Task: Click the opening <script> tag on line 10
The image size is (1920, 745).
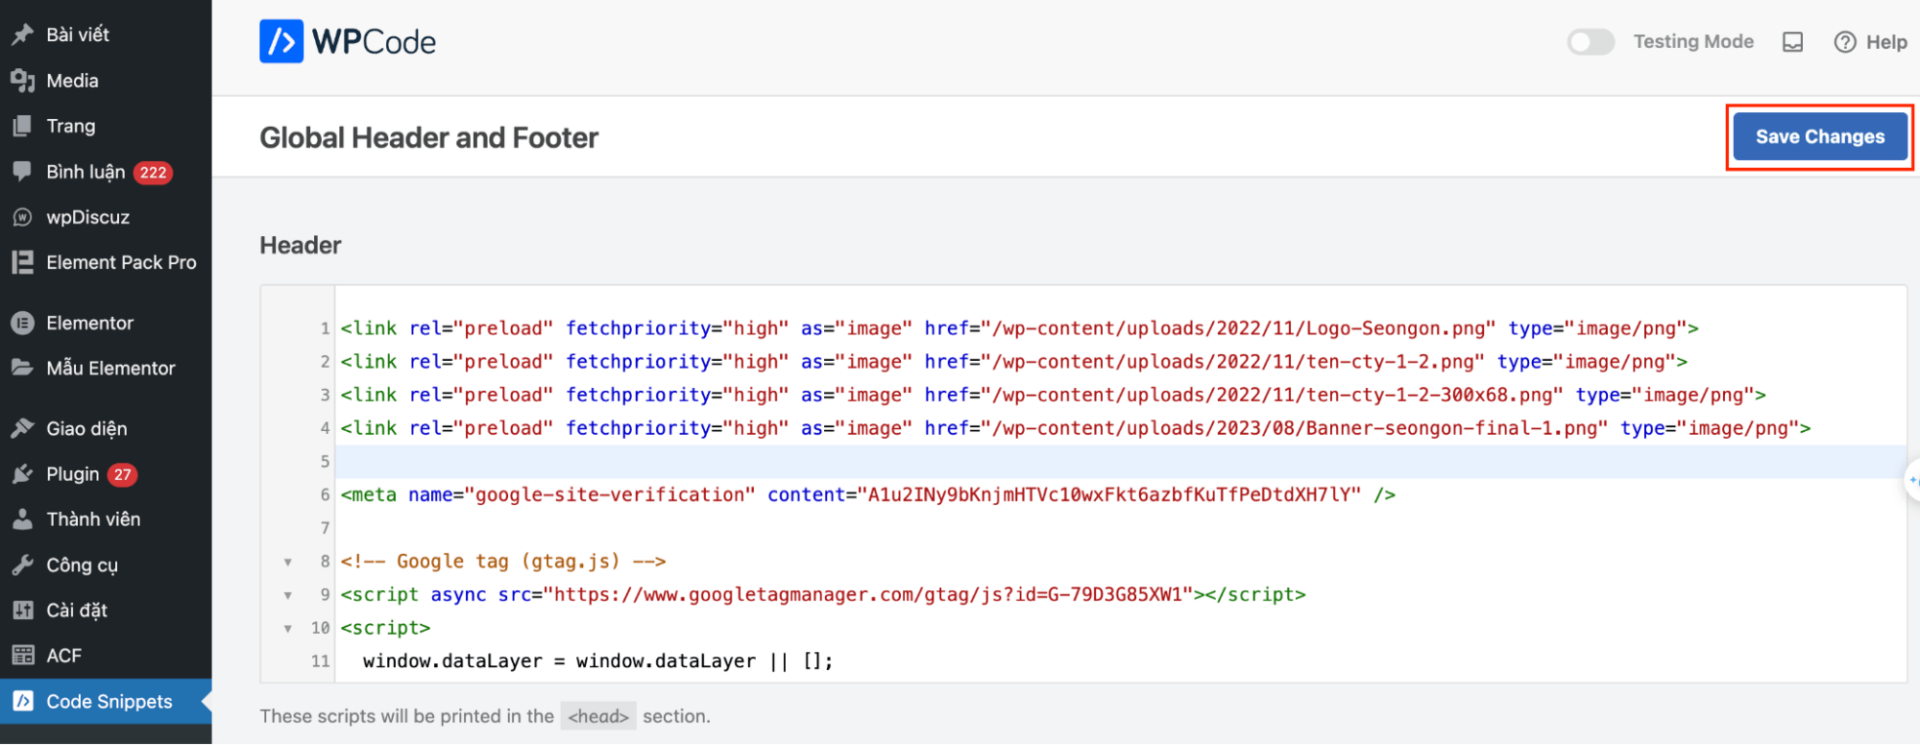Action: pyautogui.click(x=385, y=628)
